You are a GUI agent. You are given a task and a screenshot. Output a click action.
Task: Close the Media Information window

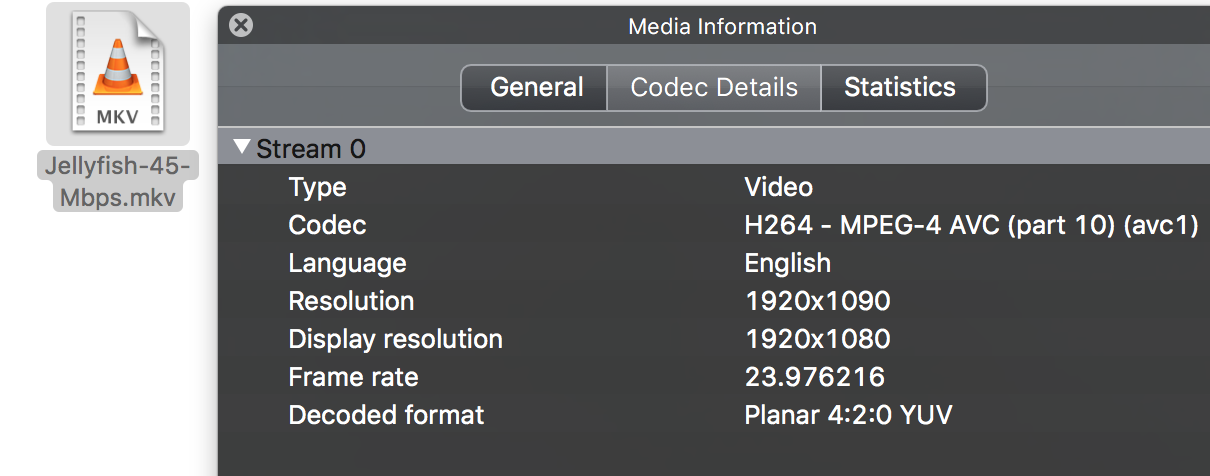[240, 26]
